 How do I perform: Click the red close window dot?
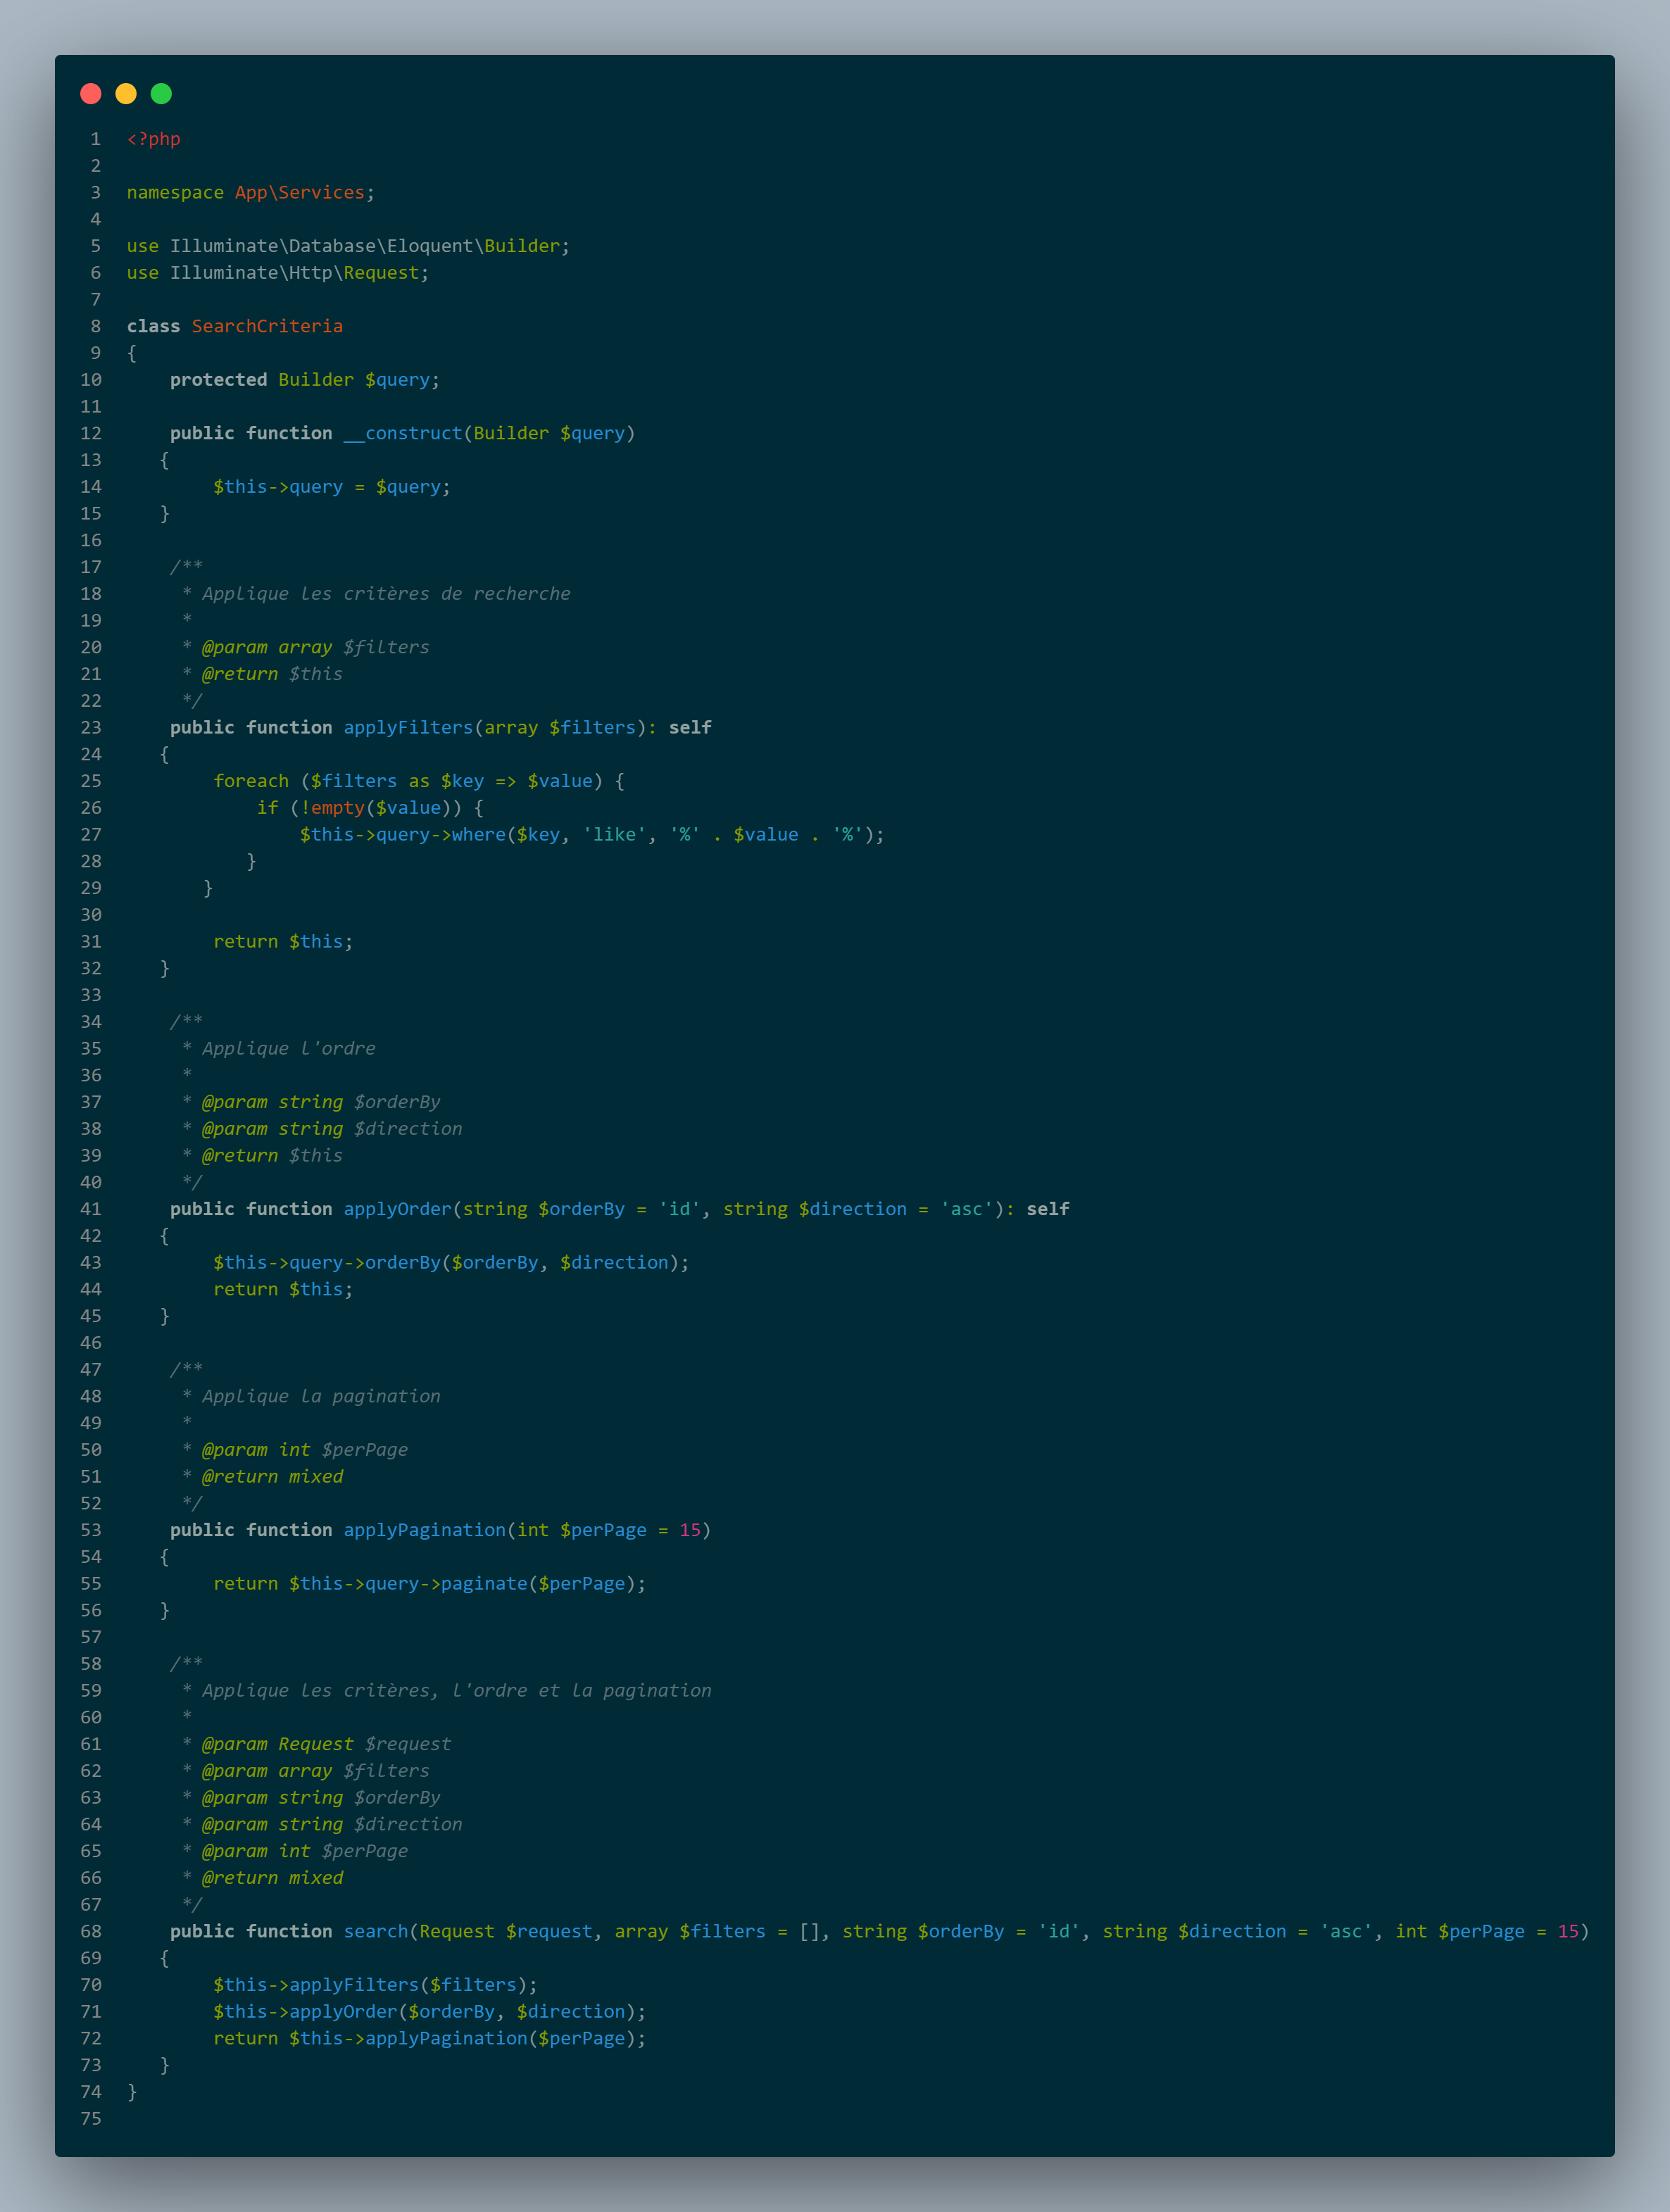click(x=91, y=94)
